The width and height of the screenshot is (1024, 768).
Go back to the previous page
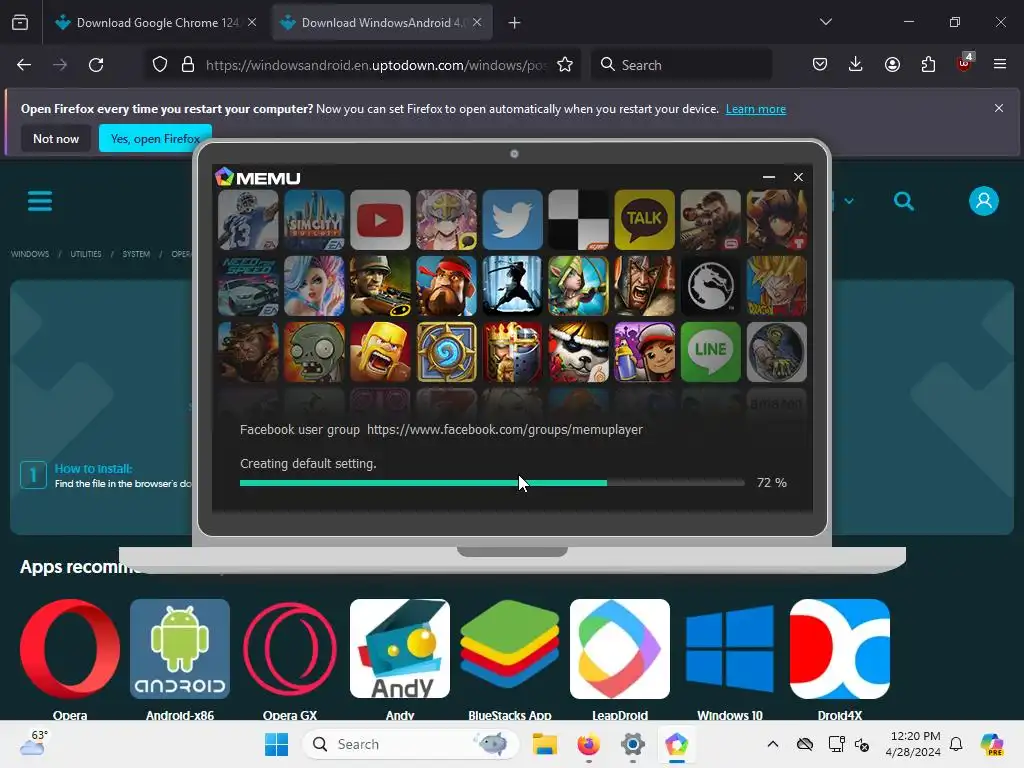pos(24,65)
